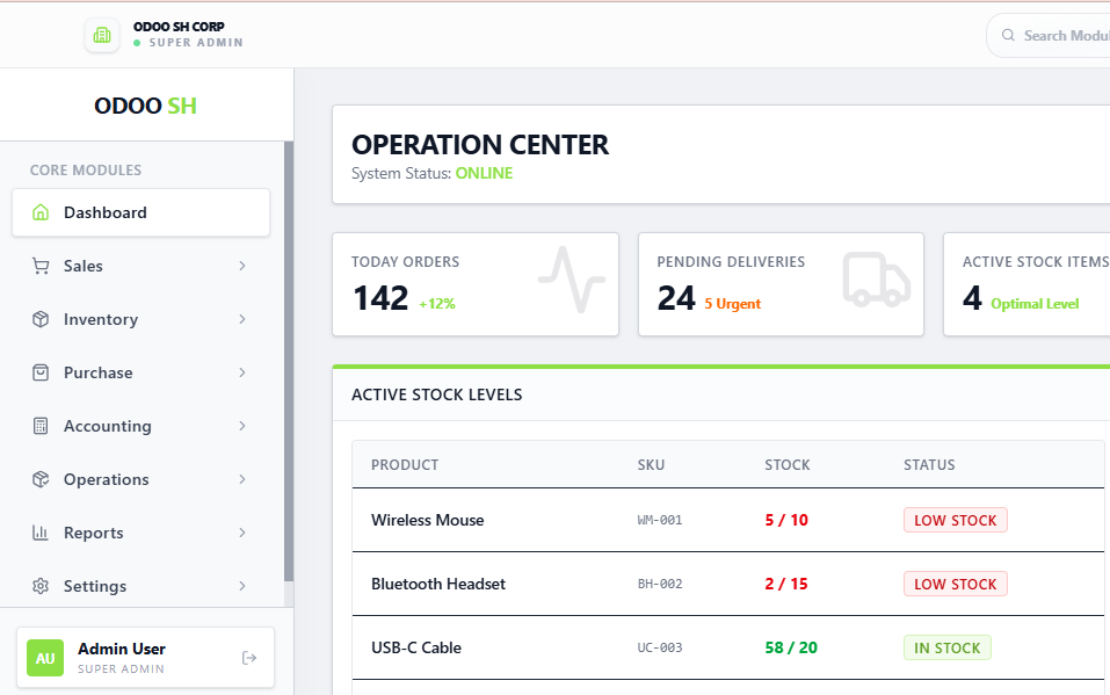Click the ACTIVE STOCK LEVELS heading
Viewport: 1110px width, 695px height.
[437, 395]
